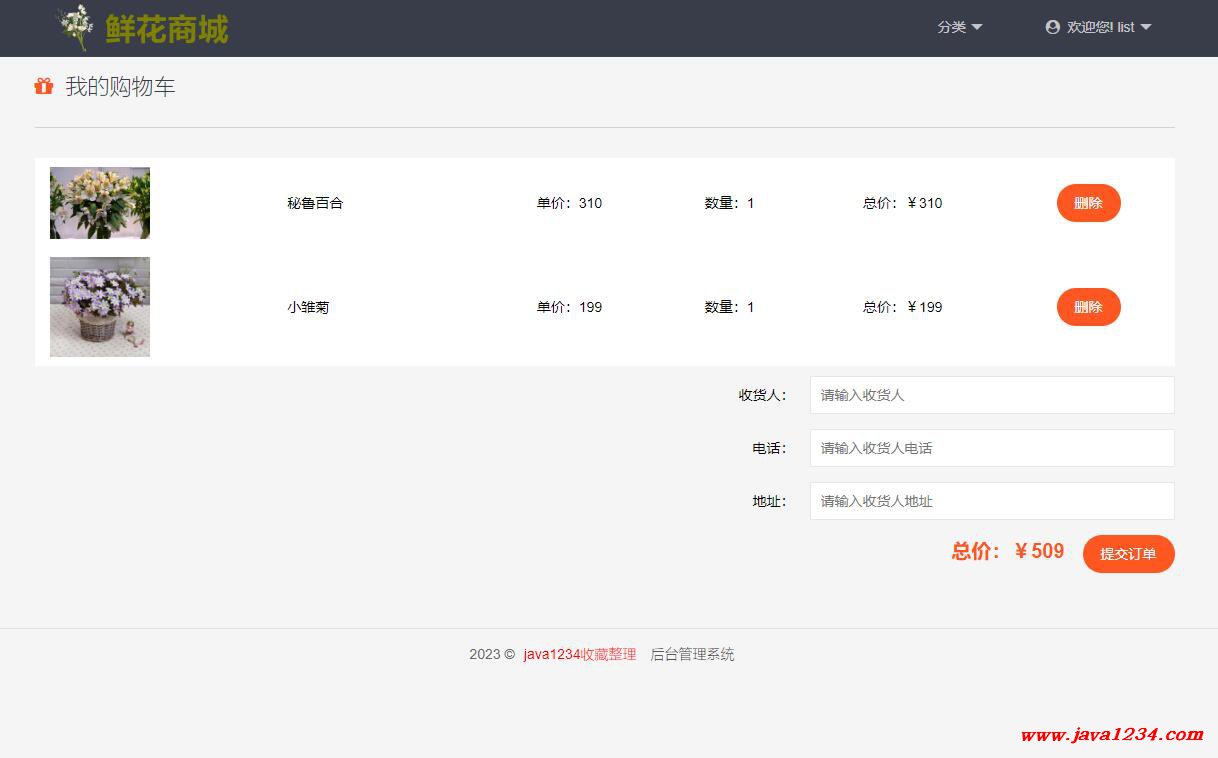Open the java1234收藏整理 footer link
Viewport: 1218px width, 758px height.
pos(580,654)
